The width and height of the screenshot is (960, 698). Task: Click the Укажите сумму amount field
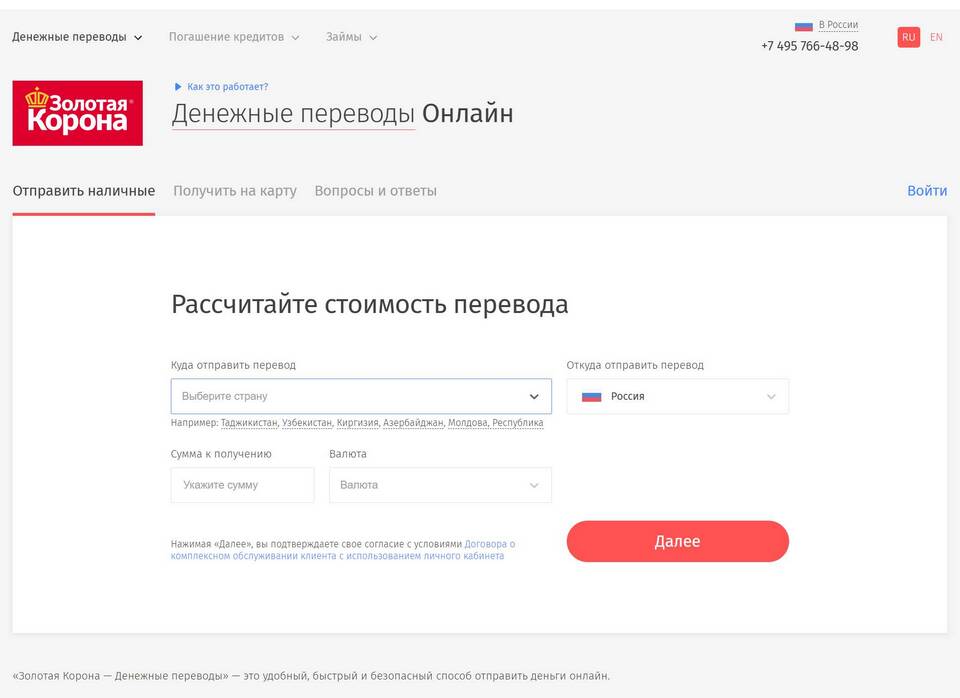pos(242,485)
